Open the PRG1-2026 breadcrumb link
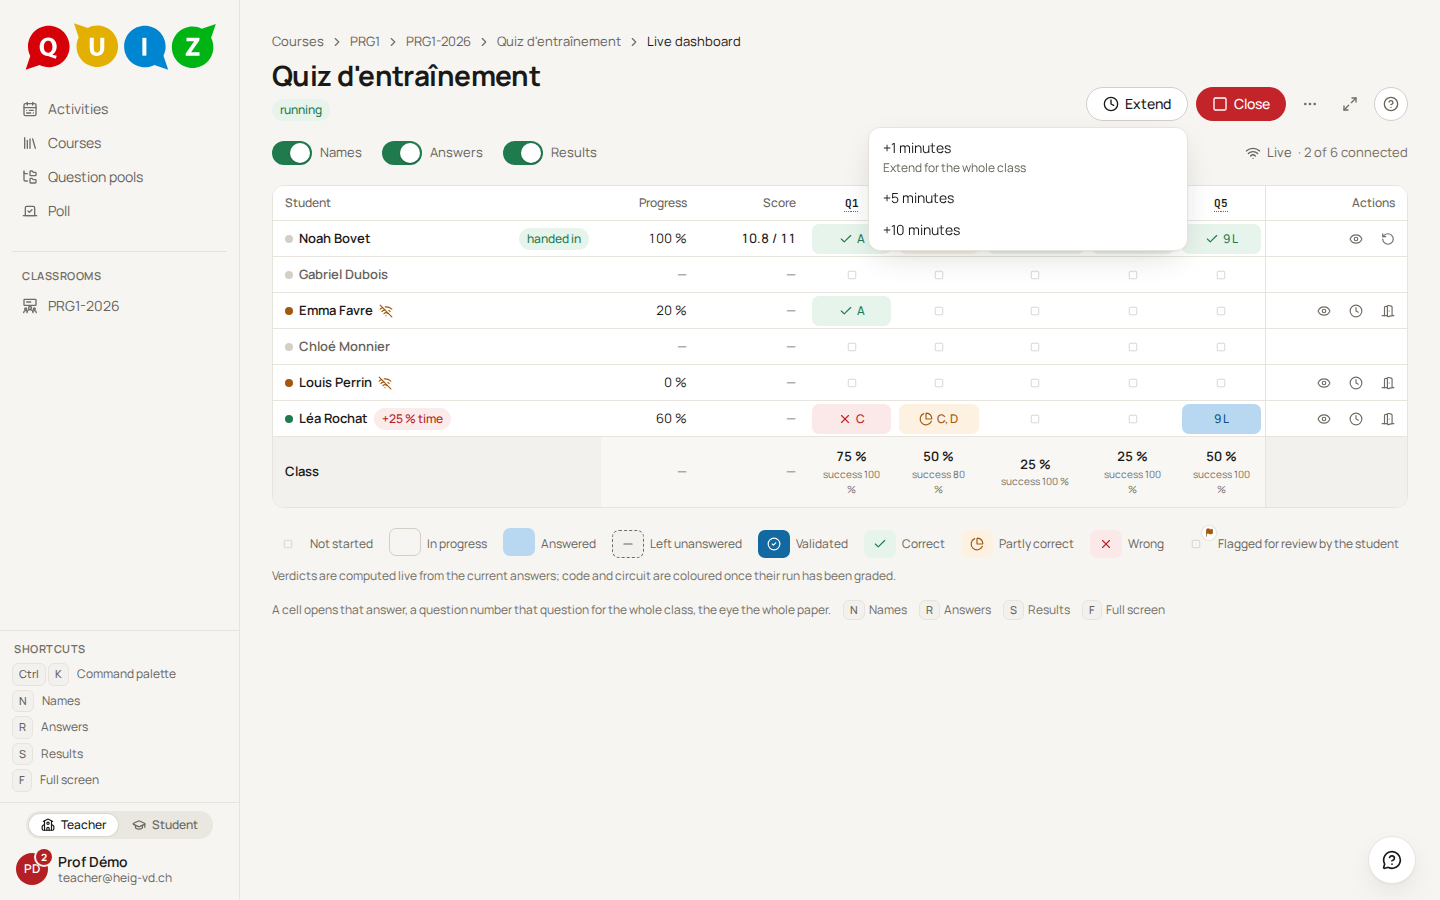This screenshot has width=1440, height=900. [438, 42]
